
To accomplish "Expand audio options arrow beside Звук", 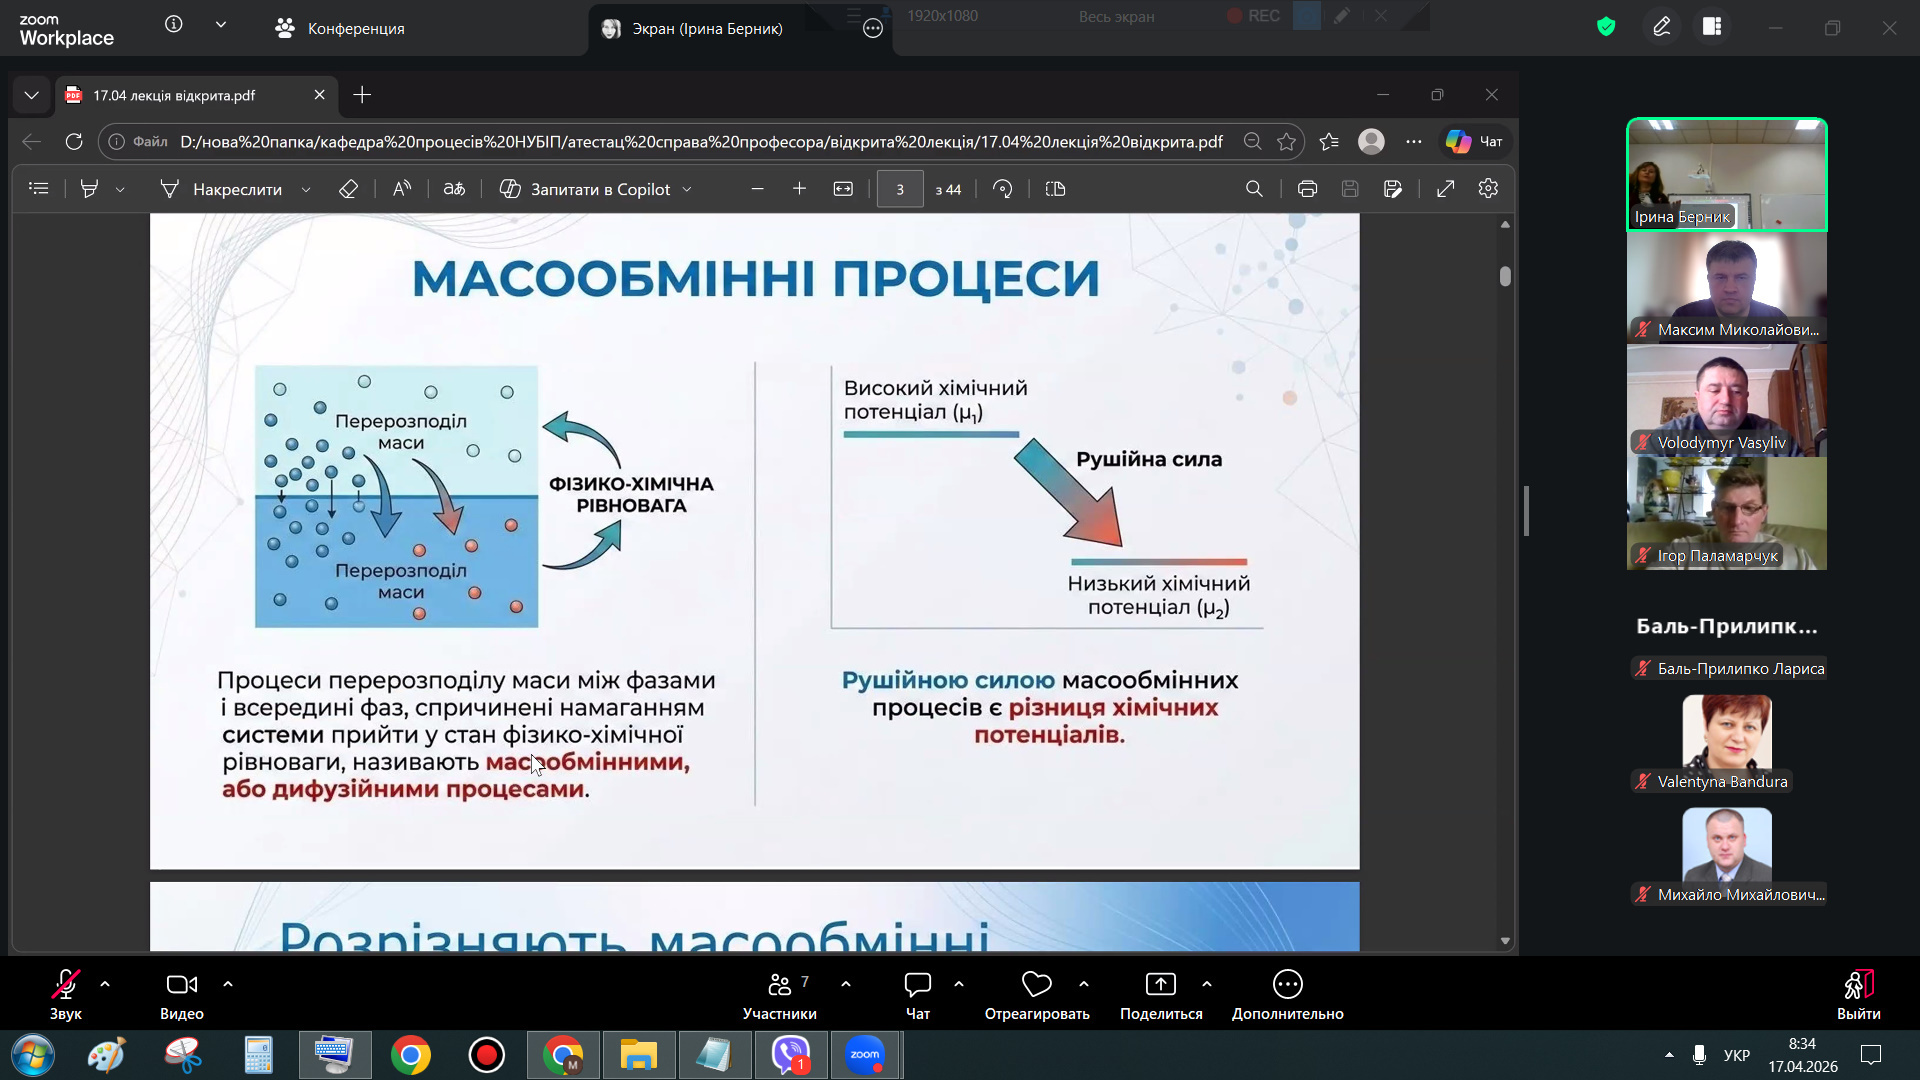I will pos(105,984).
